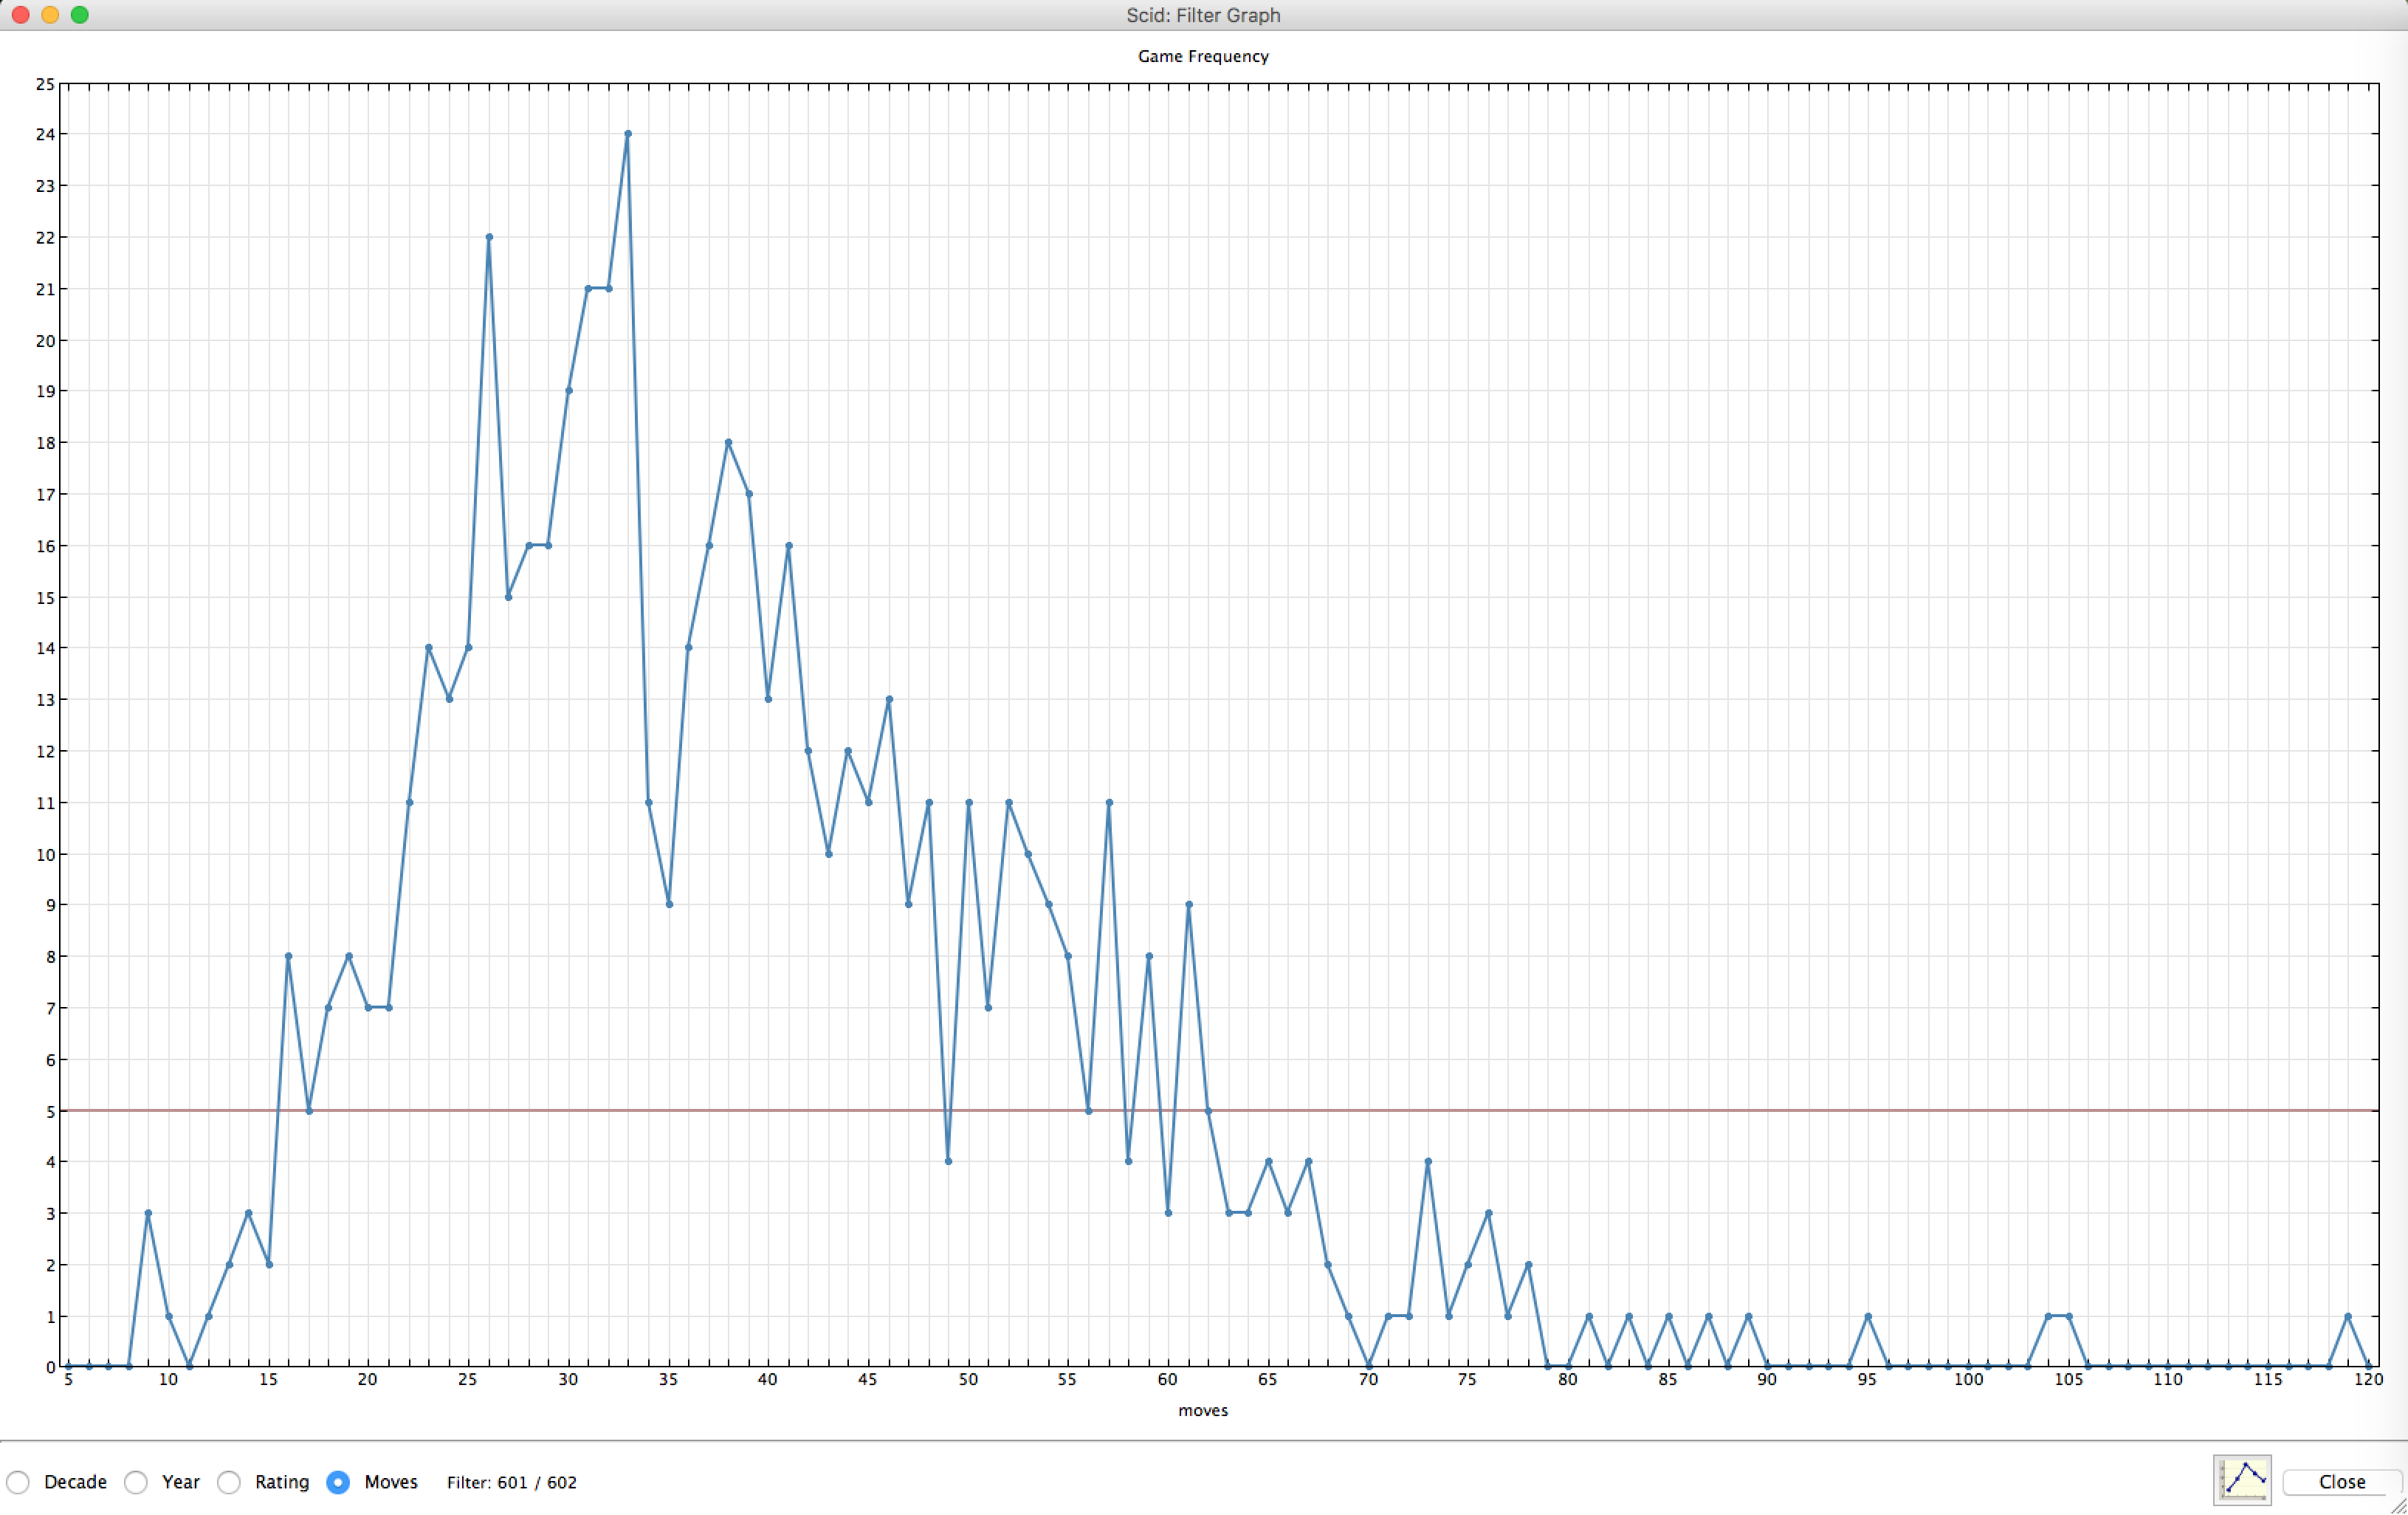This screenshot has height=1515, width=2408.
Task: Click the line graph icon button
Action: (x=2242, y=1480)
